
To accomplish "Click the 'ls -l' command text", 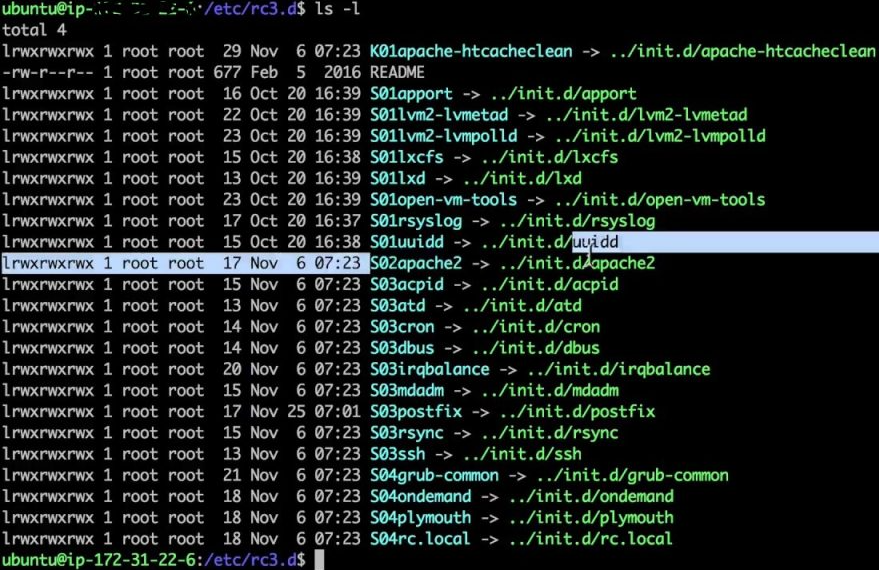I will point(337,9).
